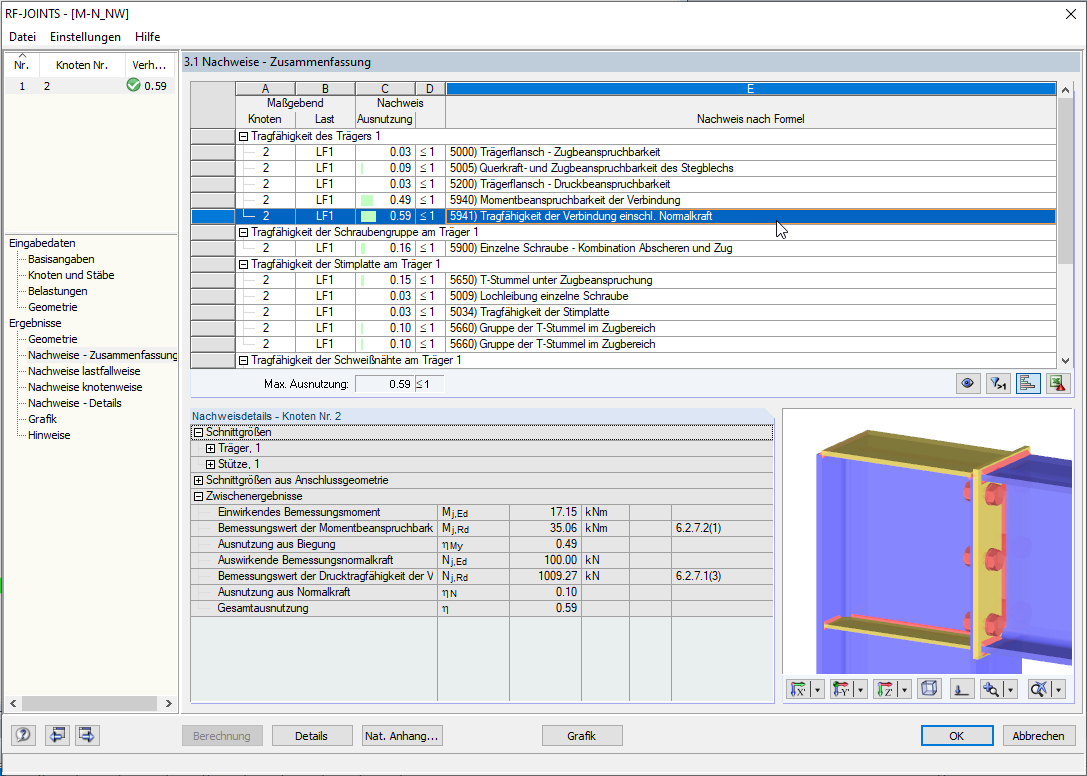Select Knoten und Stäbe tree item
Viewport: 1087px width, 776px height.
(71, 275)
